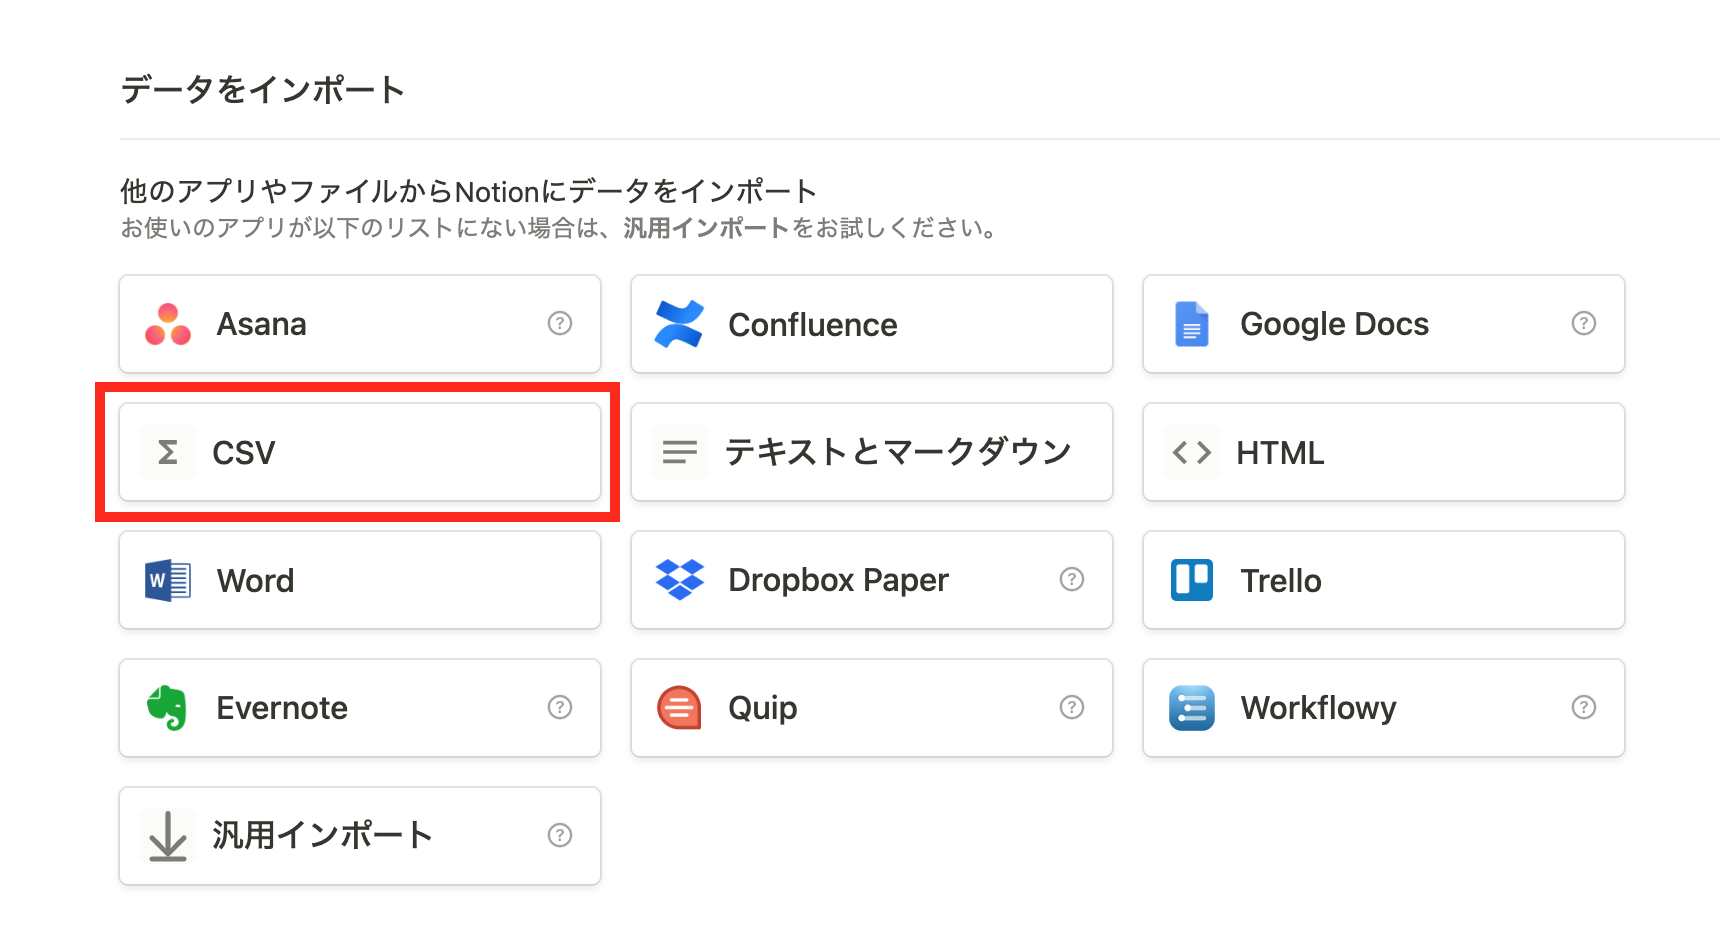Click the CSV sigma icon
This screenshot has width=1726, height=944.
pyautogui.click(x=168, y=452)
